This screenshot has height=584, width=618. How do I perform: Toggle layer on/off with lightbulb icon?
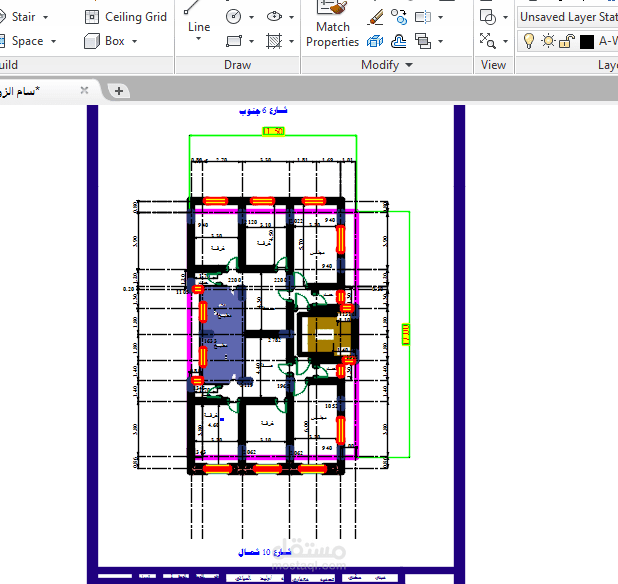click(x=529, y=41)
